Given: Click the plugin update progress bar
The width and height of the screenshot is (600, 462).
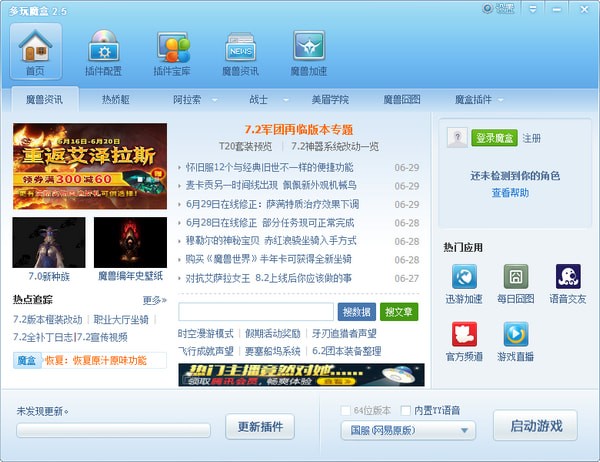Looking at the screenshot, I should click(x=113, y=430).
